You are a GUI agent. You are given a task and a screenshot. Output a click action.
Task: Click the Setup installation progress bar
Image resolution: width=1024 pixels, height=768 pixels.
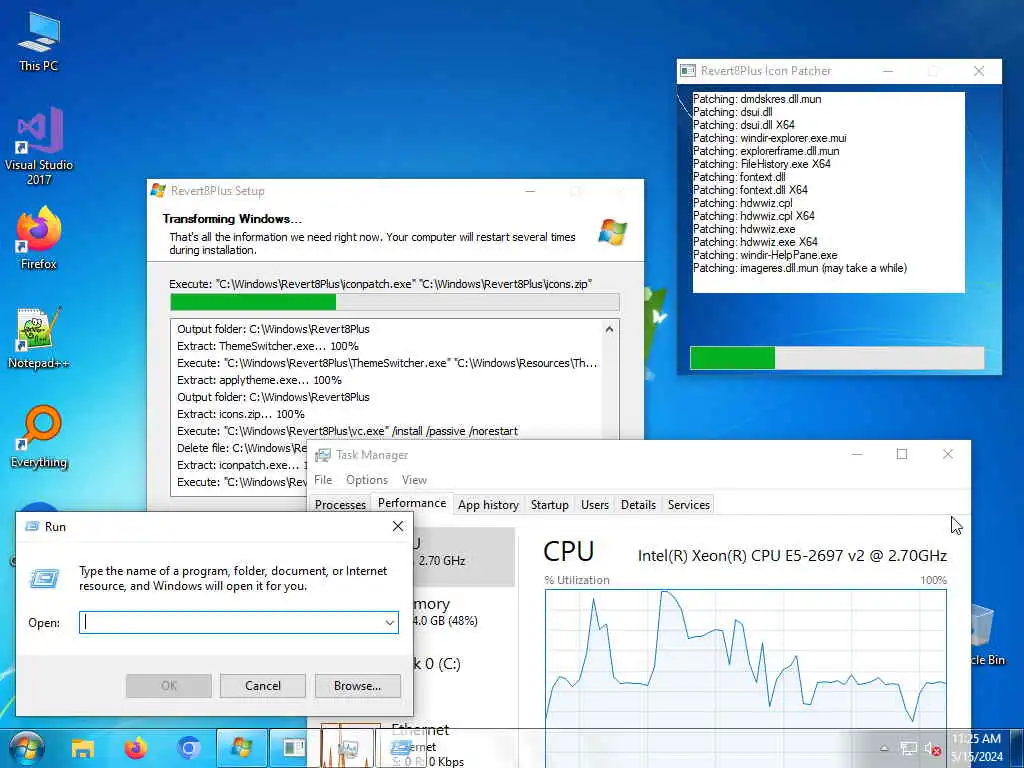tap(394, 302)
